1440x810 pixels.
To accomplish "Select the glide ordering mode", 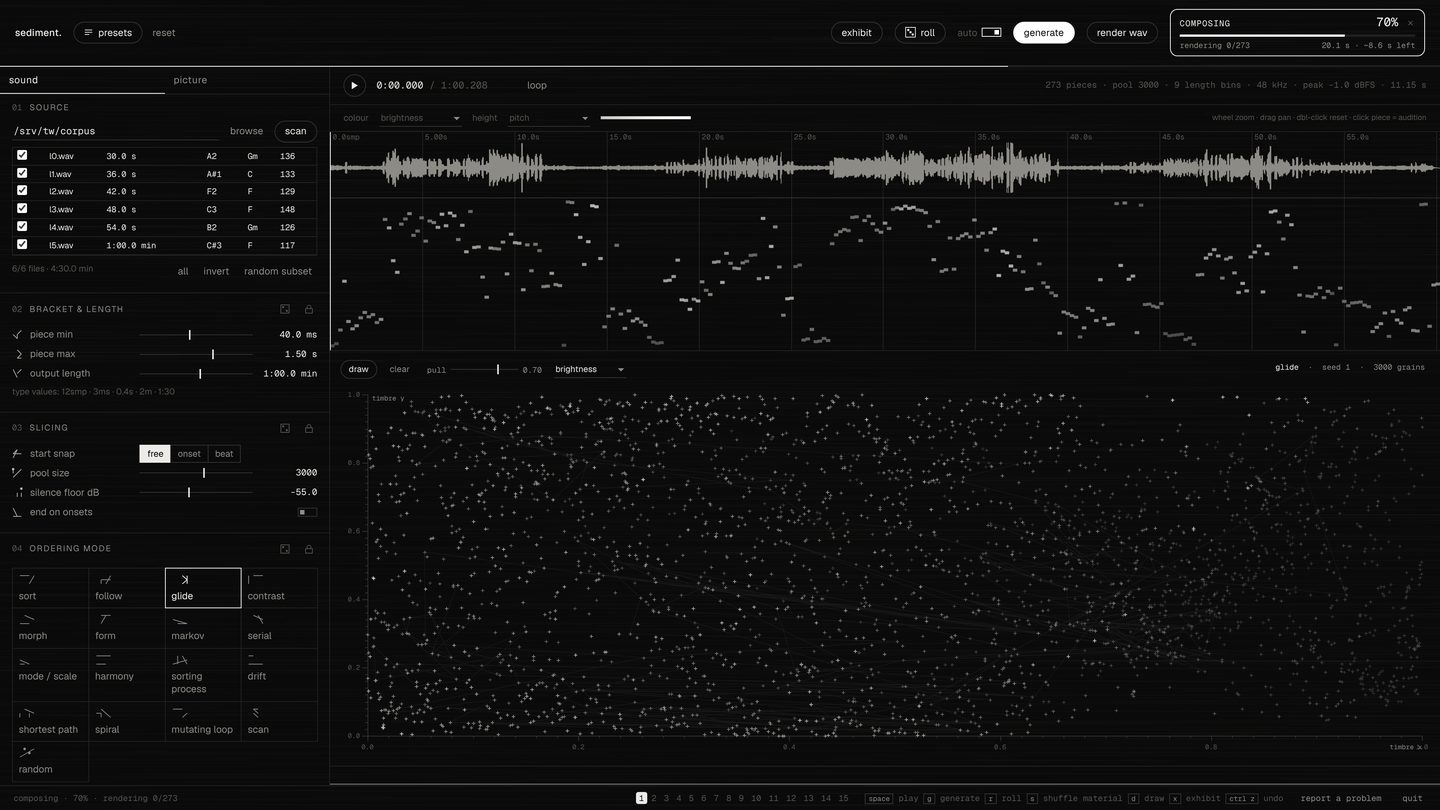I will click(203, 588).
